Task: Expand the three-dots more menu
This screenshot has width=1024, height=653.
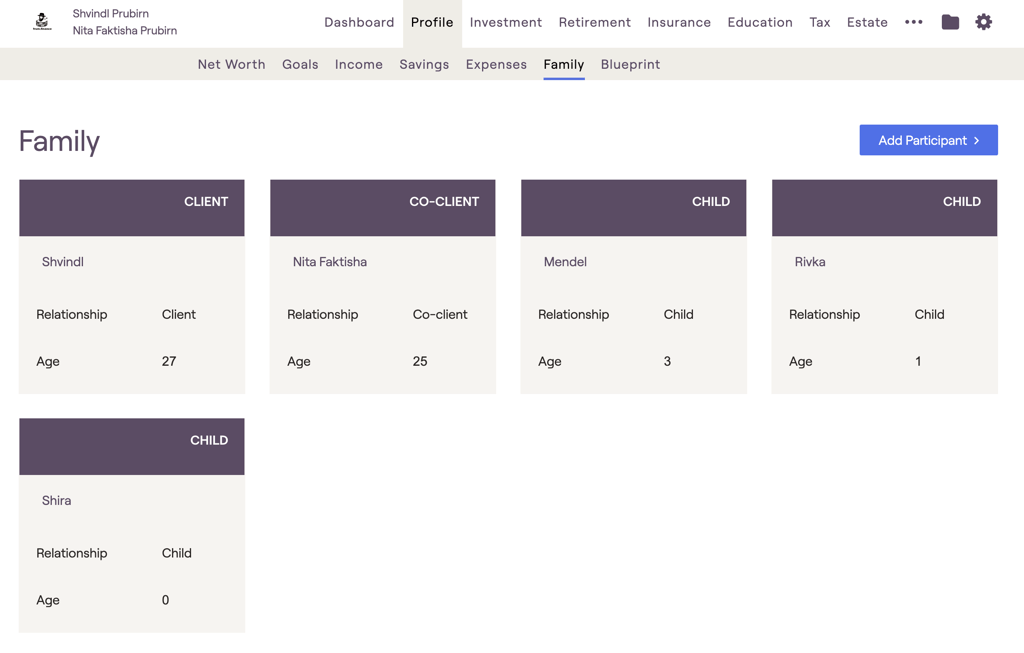Action: click(x=914, y=22)
